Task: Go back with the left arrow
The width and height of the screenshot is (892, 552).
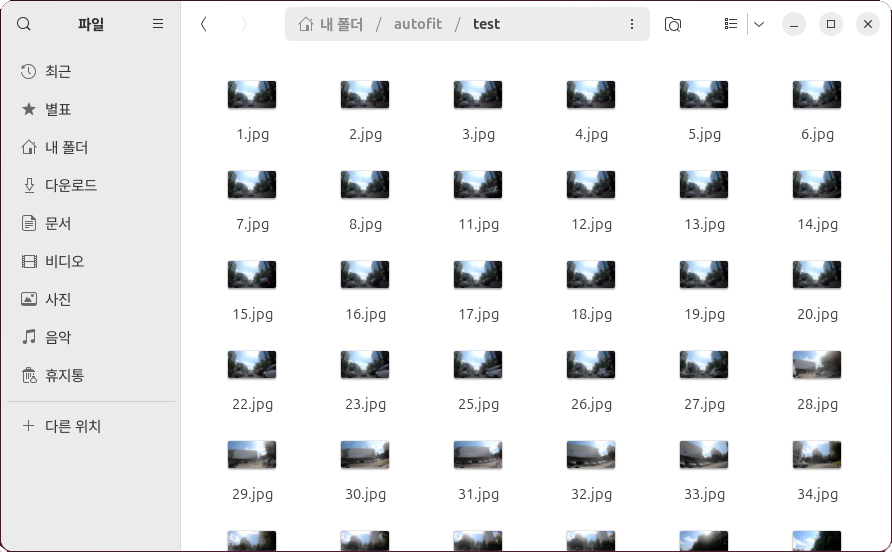Action: click(x=203, y=24)
